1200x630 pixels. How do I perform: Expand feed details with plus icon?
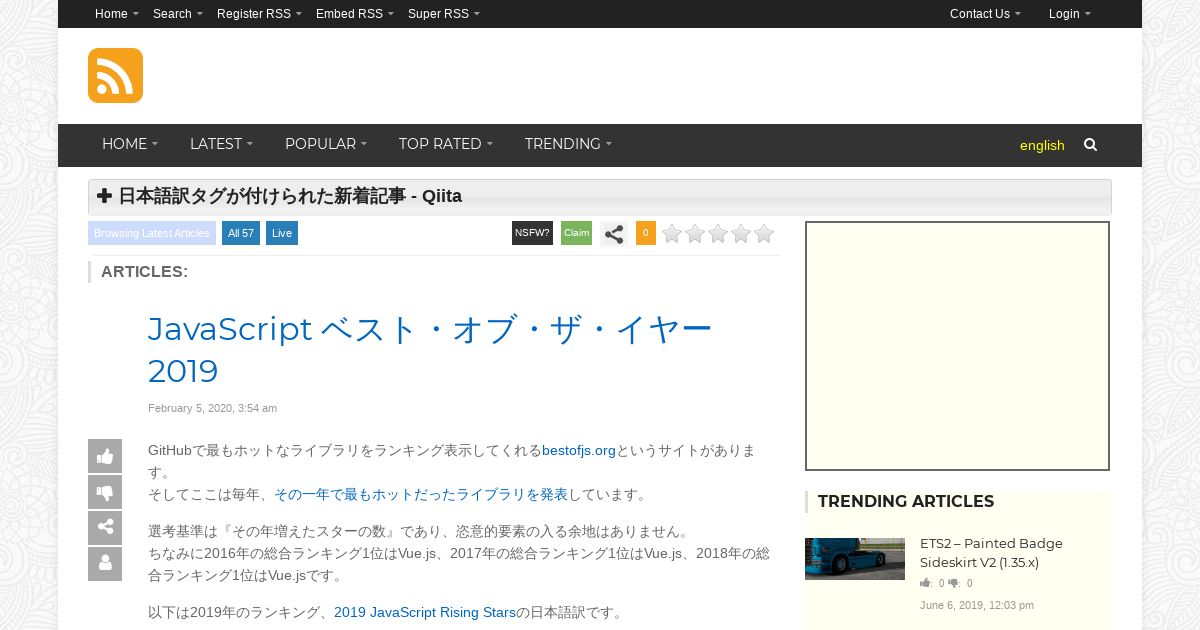pos(104,196)
